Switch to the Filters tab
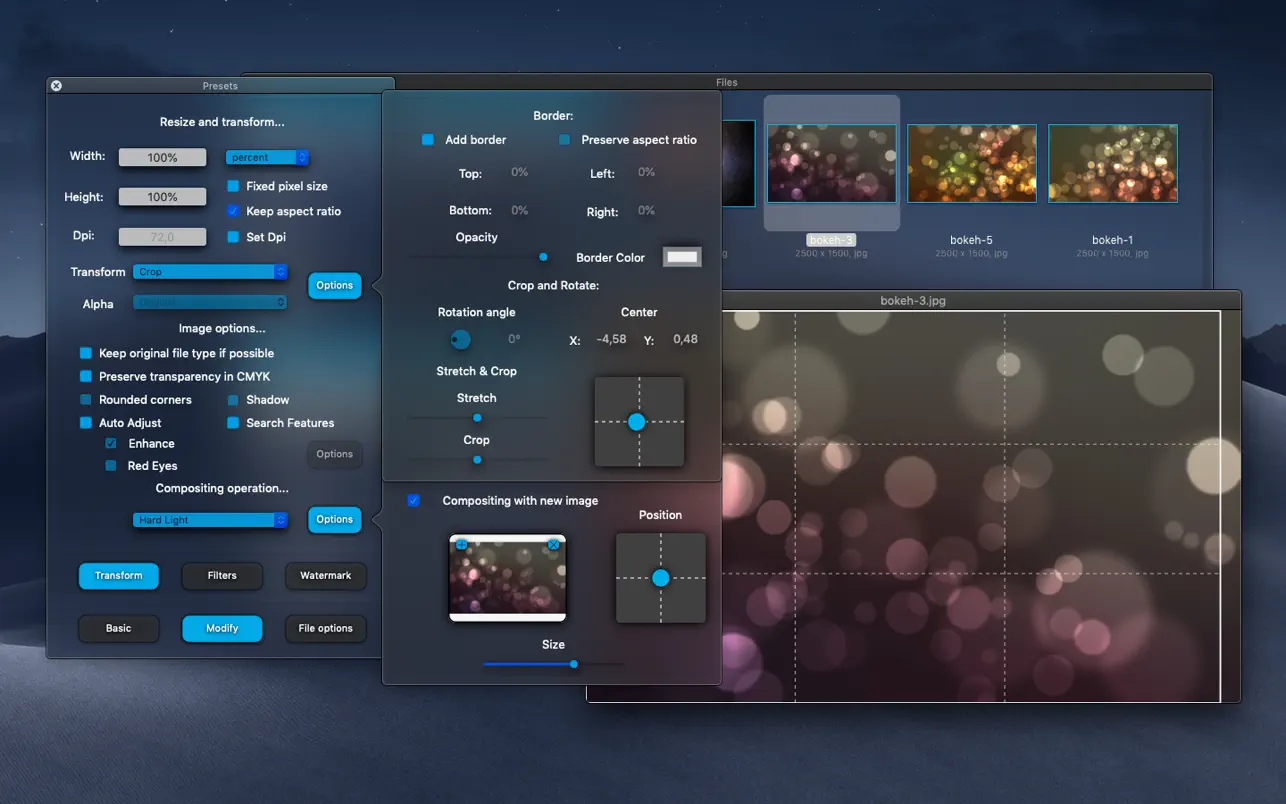The width and height of the screenshot is (1286, 804). pyautogui.click(x=222, y=576)
